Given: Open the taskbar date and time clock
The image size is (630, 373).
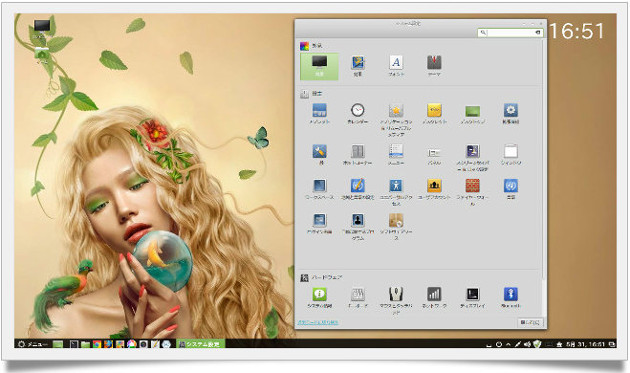Looking at the screenshot, I should click(585, 344).
